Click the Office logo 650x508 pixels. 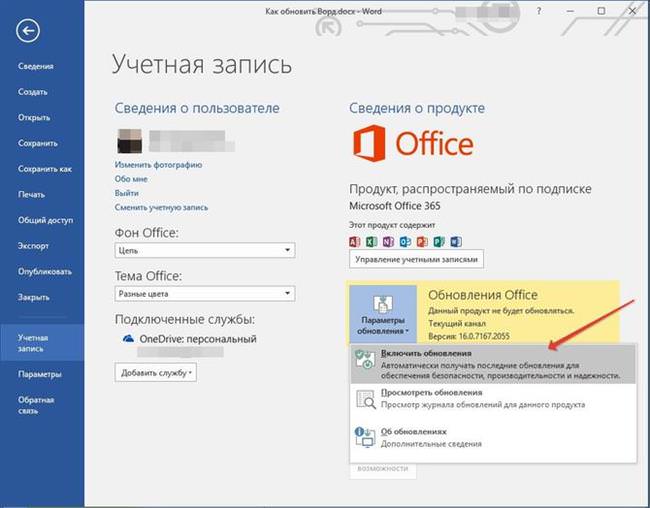click(x=413, y=143)
